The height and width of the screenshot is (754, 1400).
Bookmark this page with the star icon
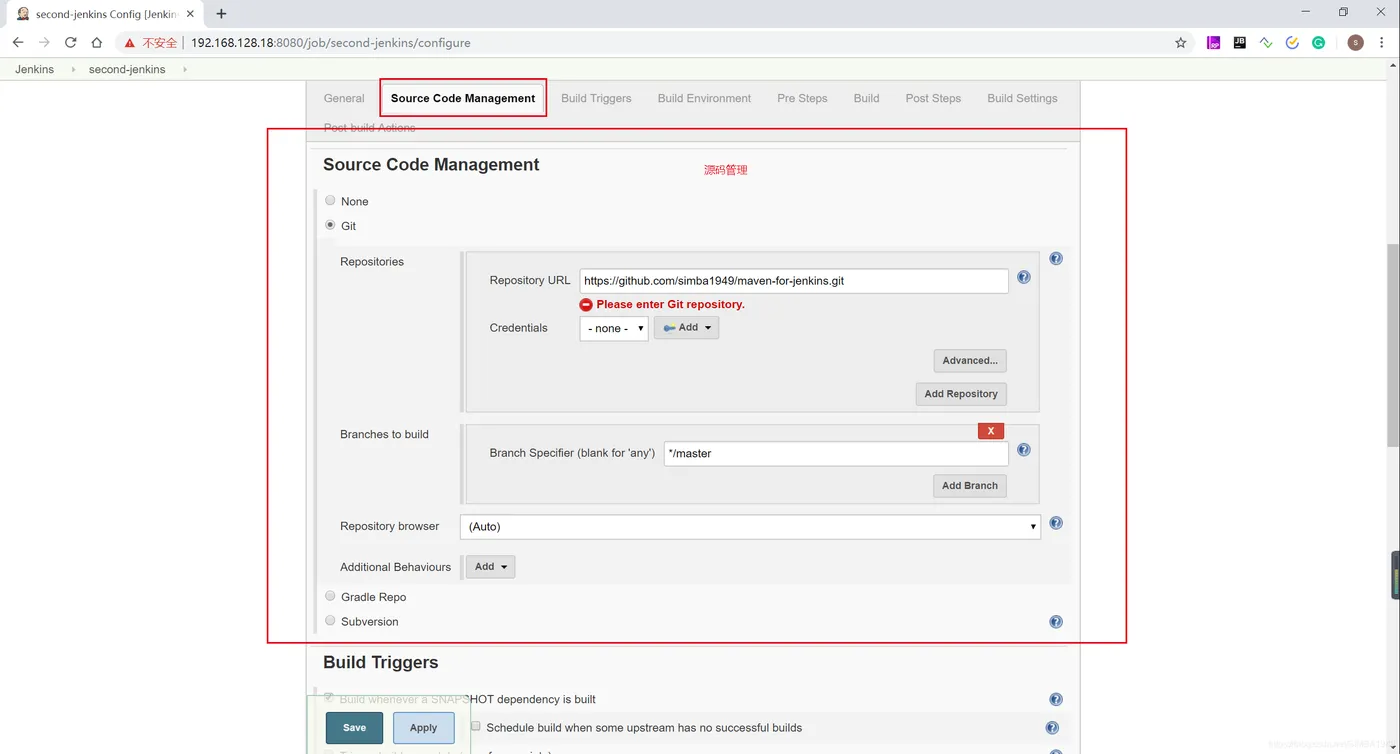(x=1181, y=43)
